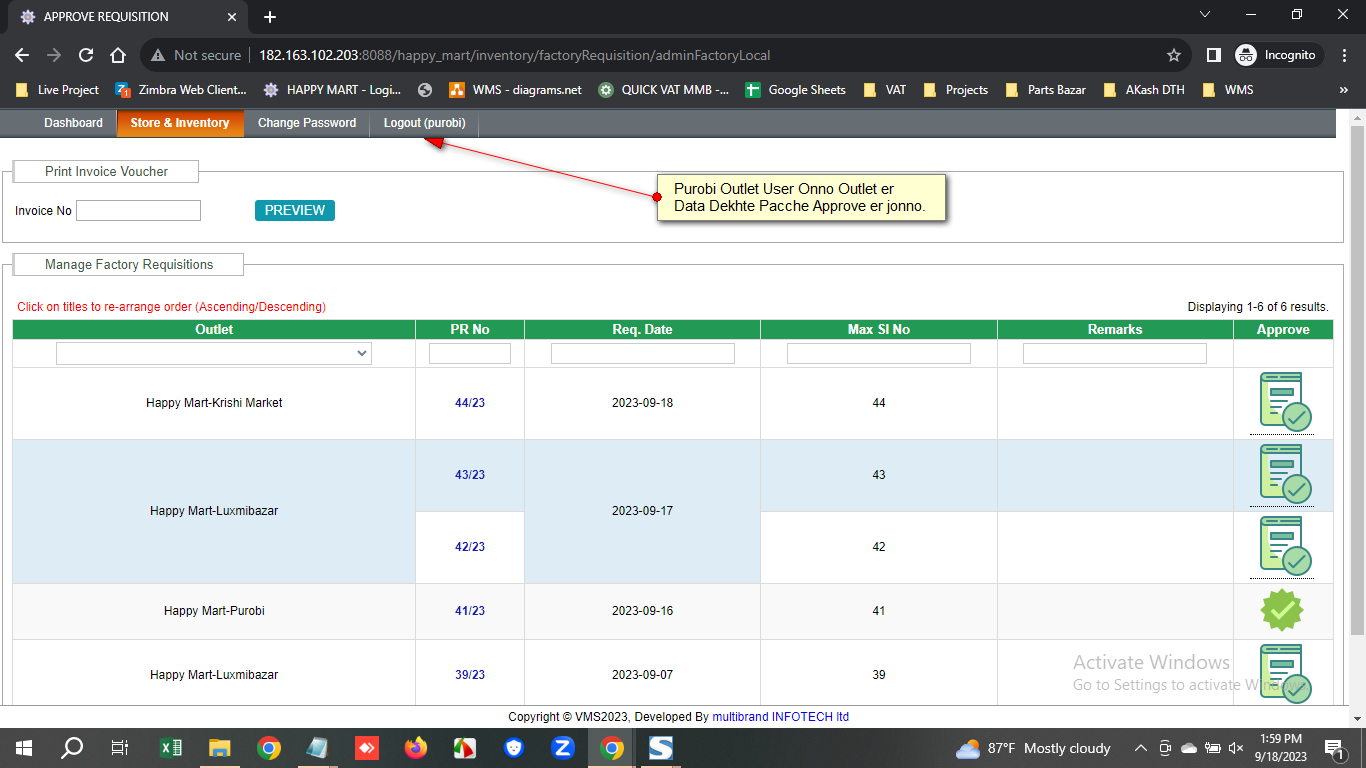Click the PREVIEW button
1366x768 pixels.
click(x=295, y=210)
